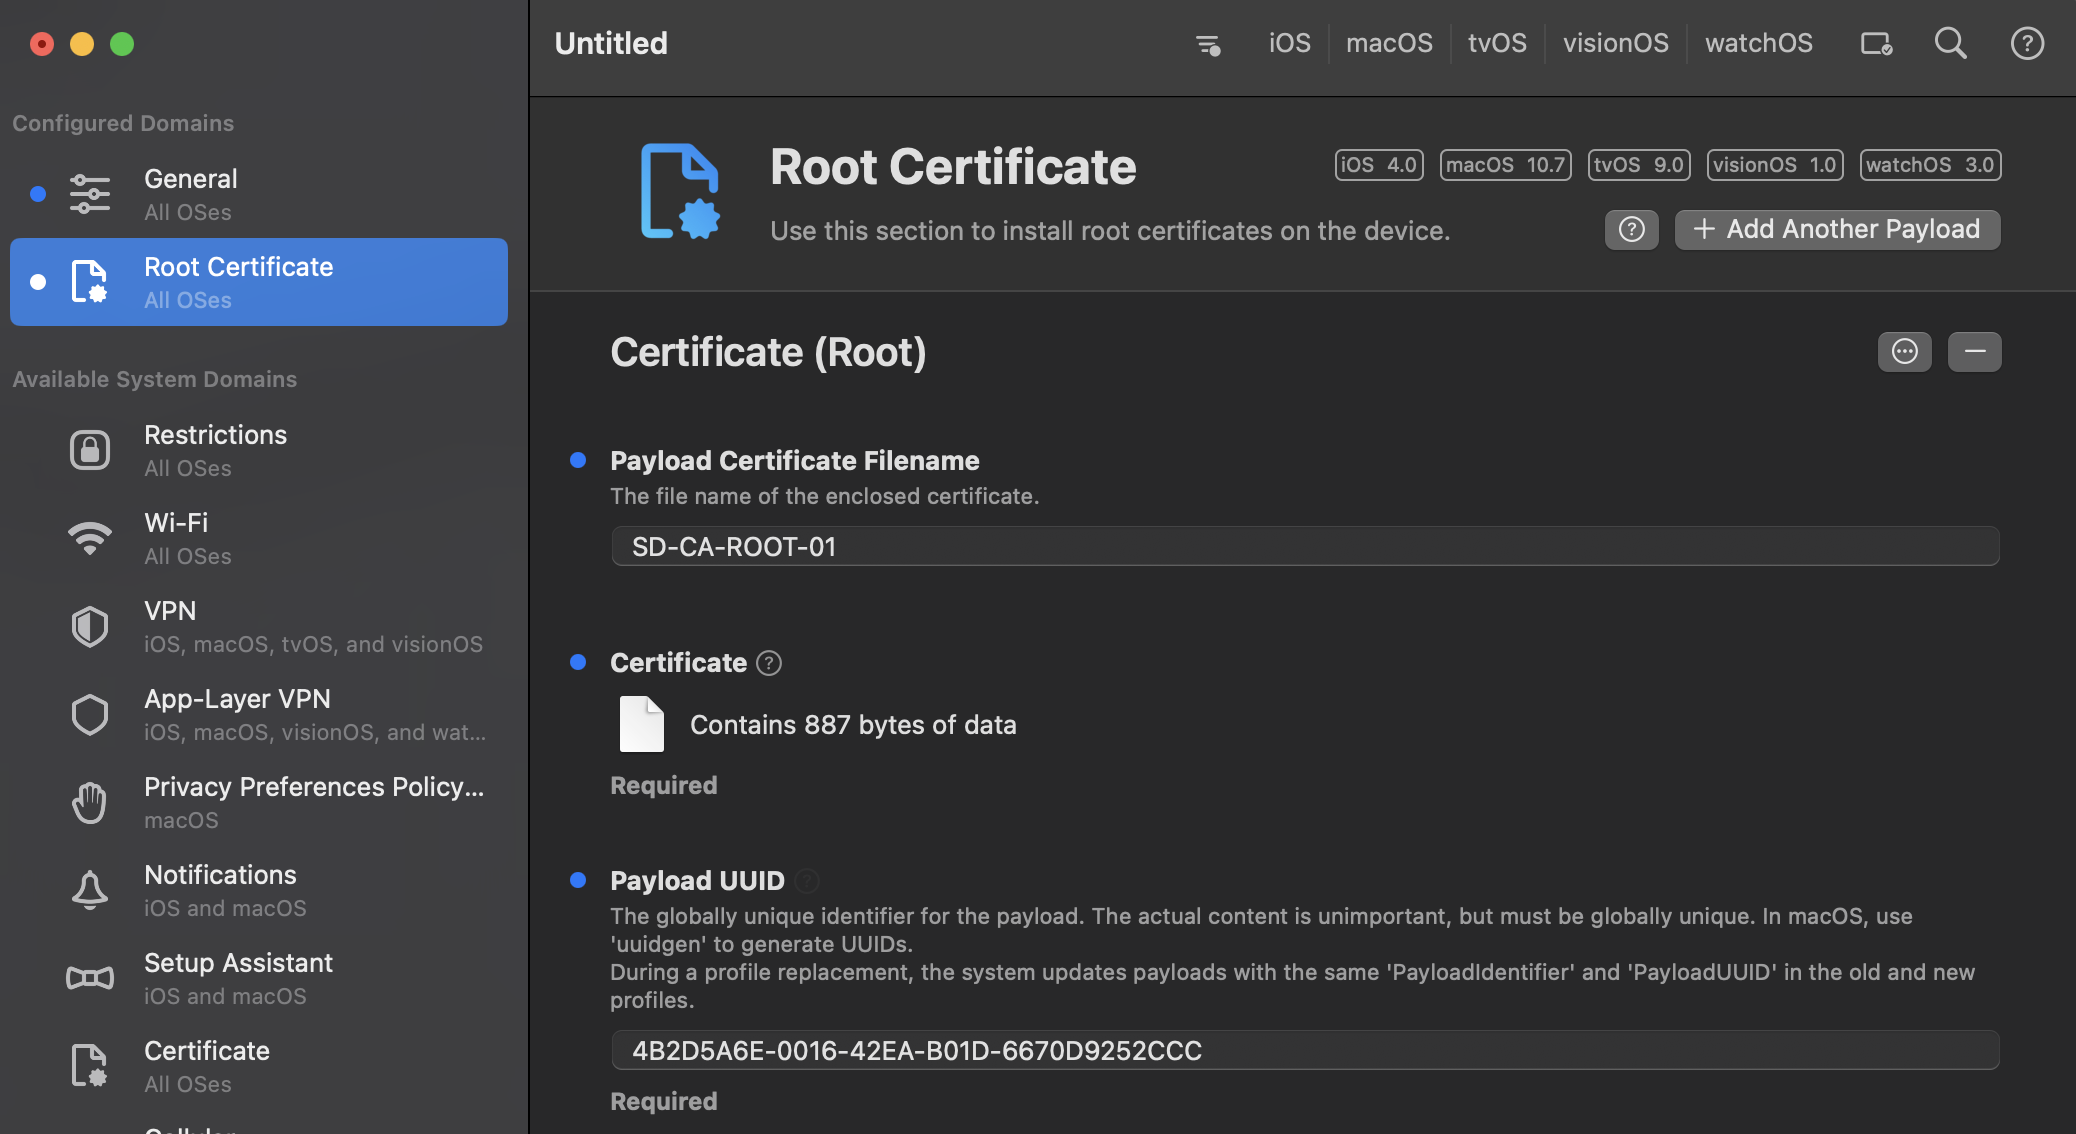Viewport: 2076px width, 1134px height.
Task: Click the Restrictions lock icon in sidebar
Action: click(90, 450)
